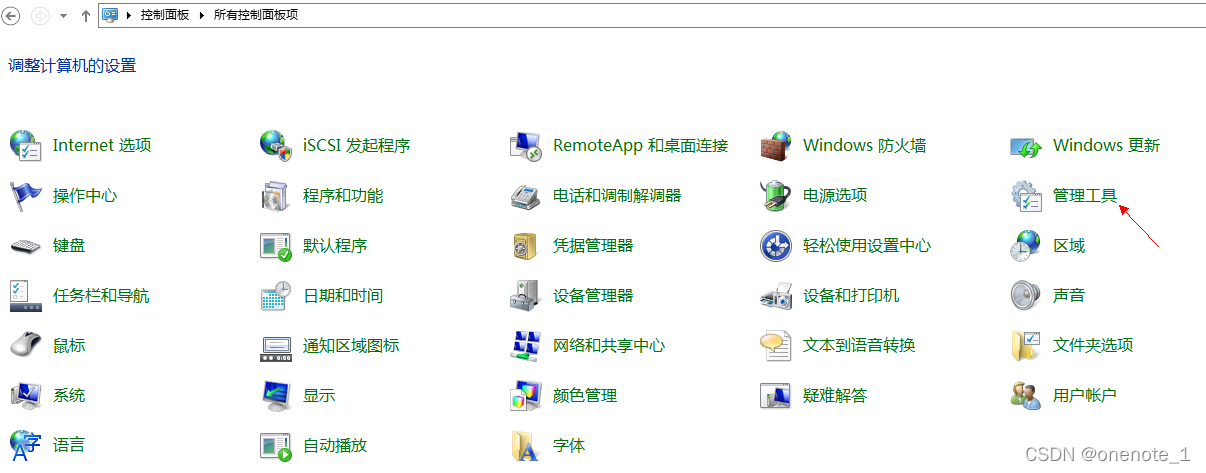Click the 疑难解答 link
The image size is (1206, 473).
point(835,395)
